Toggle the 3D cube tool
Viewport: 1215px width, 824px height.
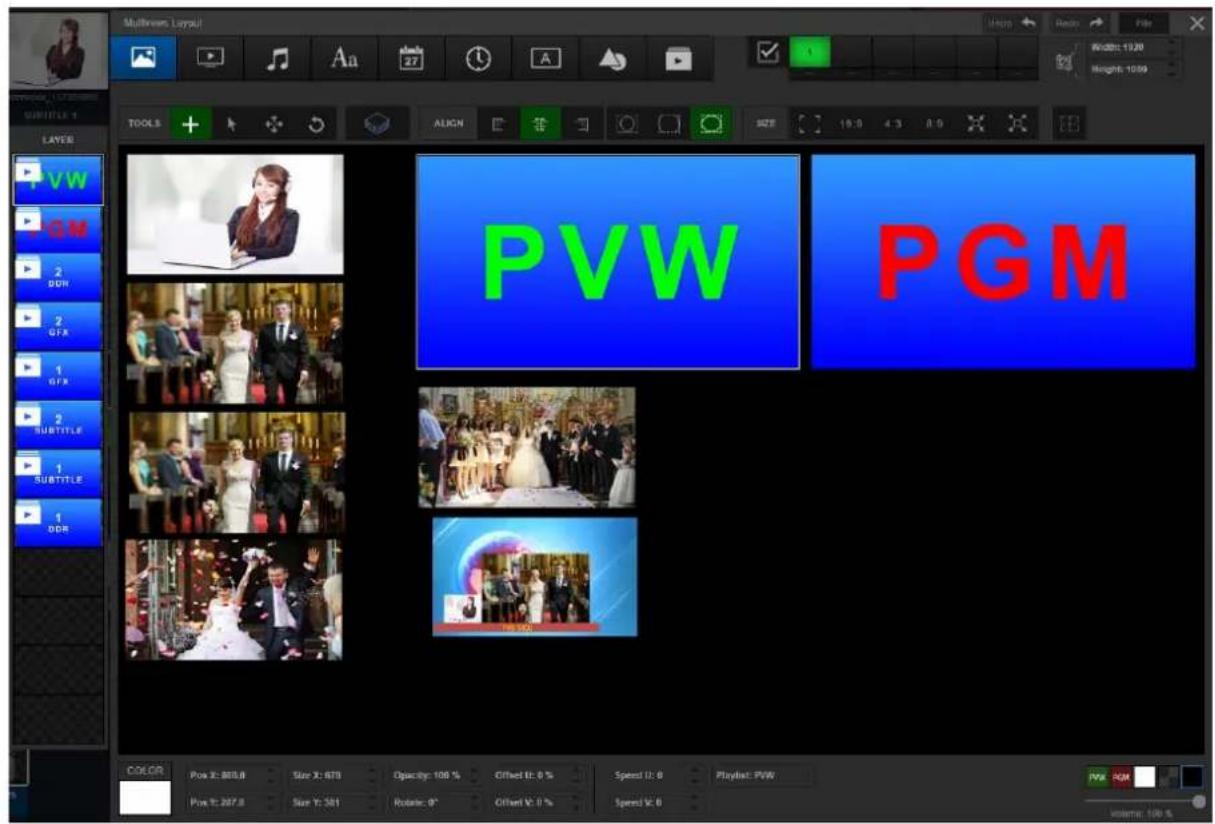coord(375,125)
